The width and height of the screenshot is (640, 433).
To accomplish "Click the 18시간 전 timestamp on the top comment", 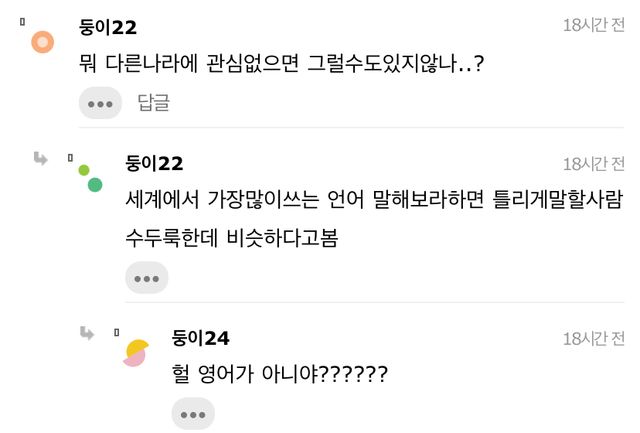I will [x=593, y=26].
